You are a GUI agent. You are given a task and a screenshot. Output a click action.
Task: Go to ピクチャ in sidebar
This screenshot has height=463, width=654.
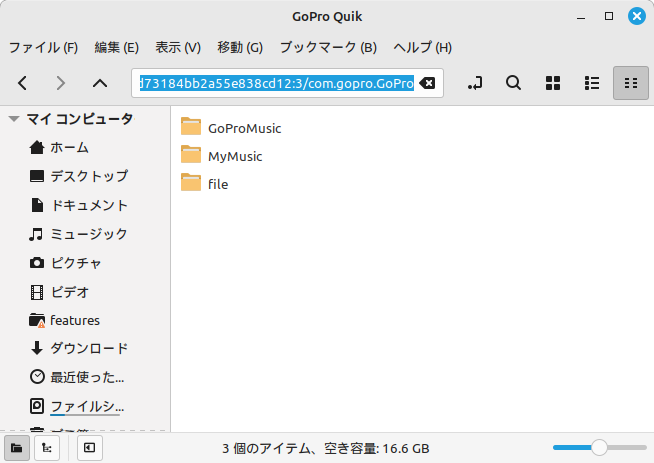[x=76, y=263]
